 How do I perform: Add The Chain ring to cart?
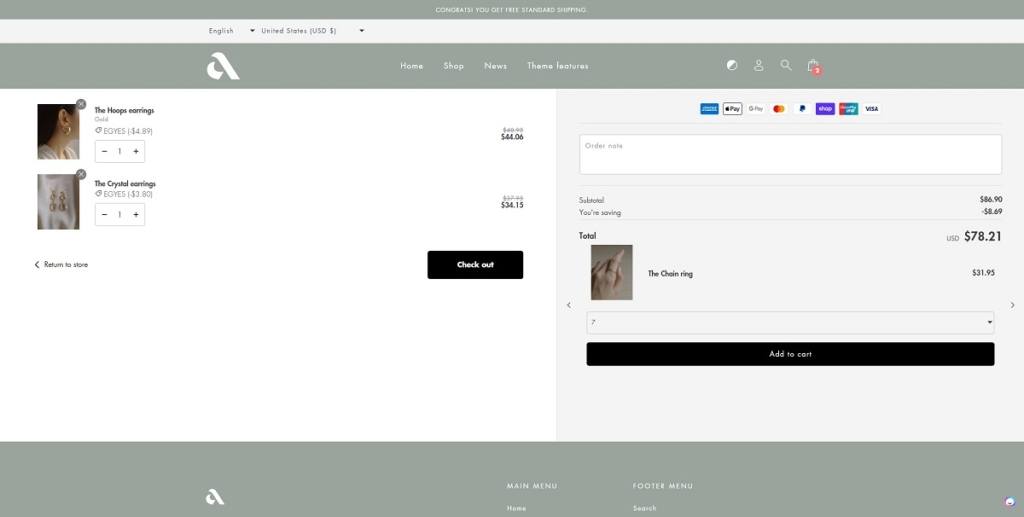tap(790, 354)
